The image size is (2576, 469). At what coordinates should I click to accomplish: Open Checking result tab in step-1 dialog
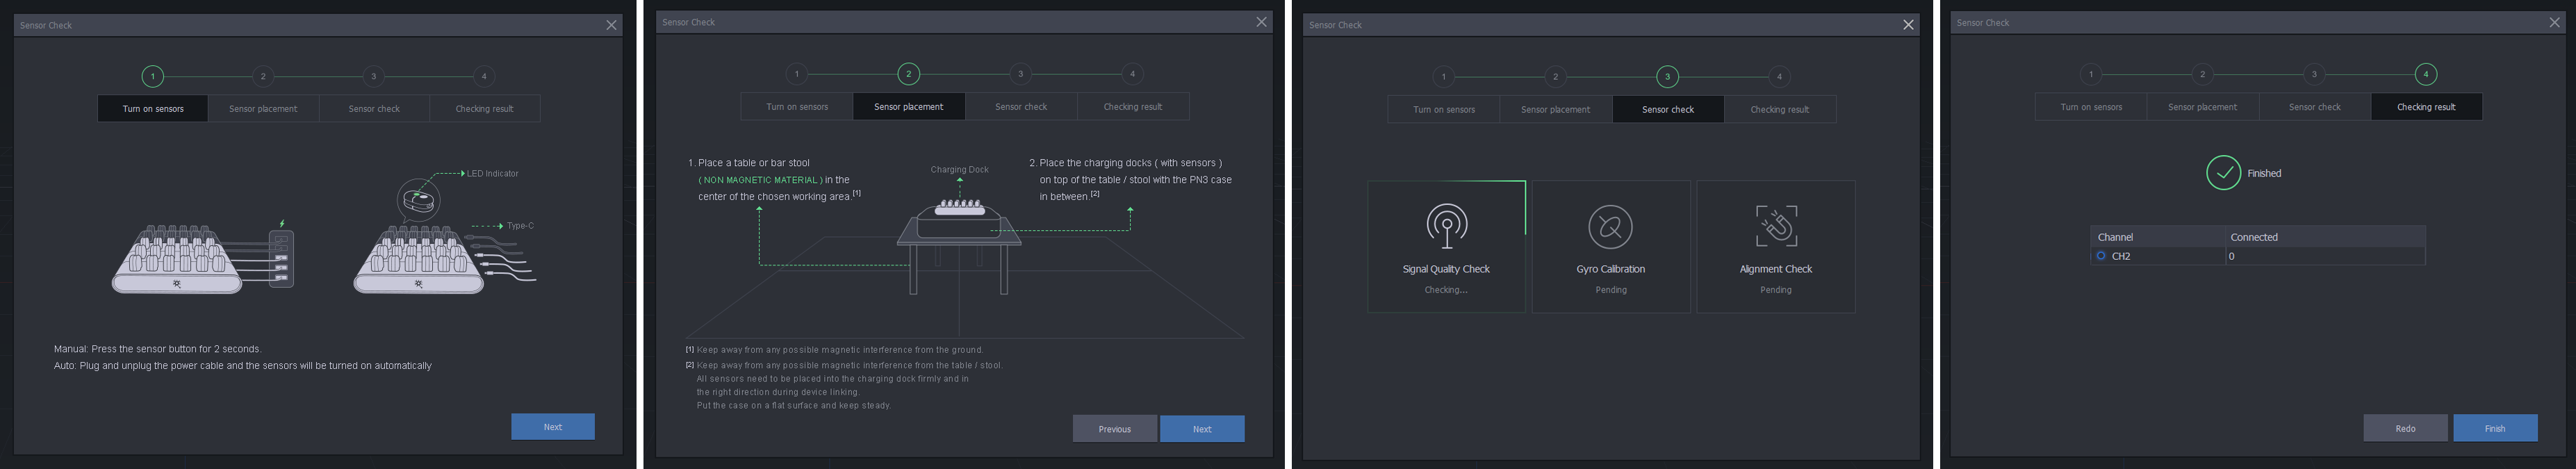pyautogui.click(x=484, y=109)
